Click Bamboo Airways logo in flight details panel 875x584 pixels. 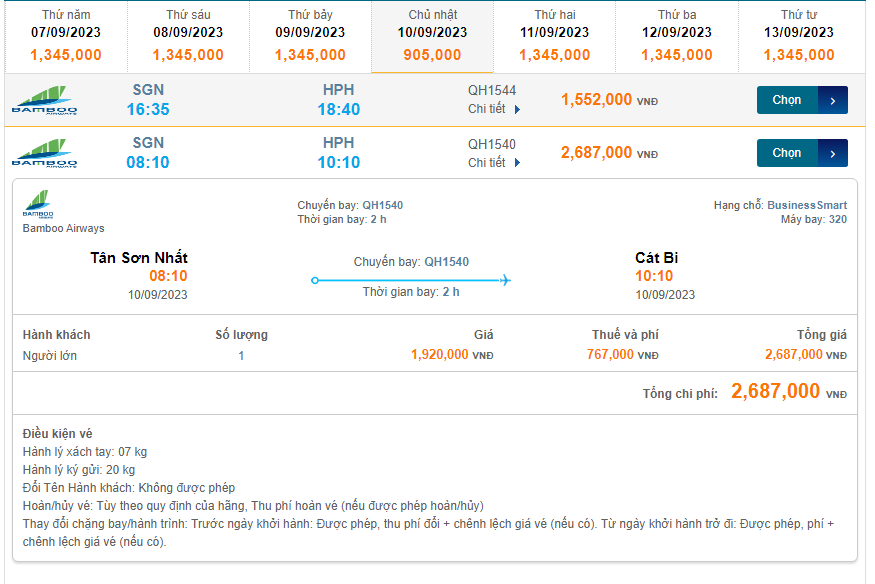click(38, 204)
